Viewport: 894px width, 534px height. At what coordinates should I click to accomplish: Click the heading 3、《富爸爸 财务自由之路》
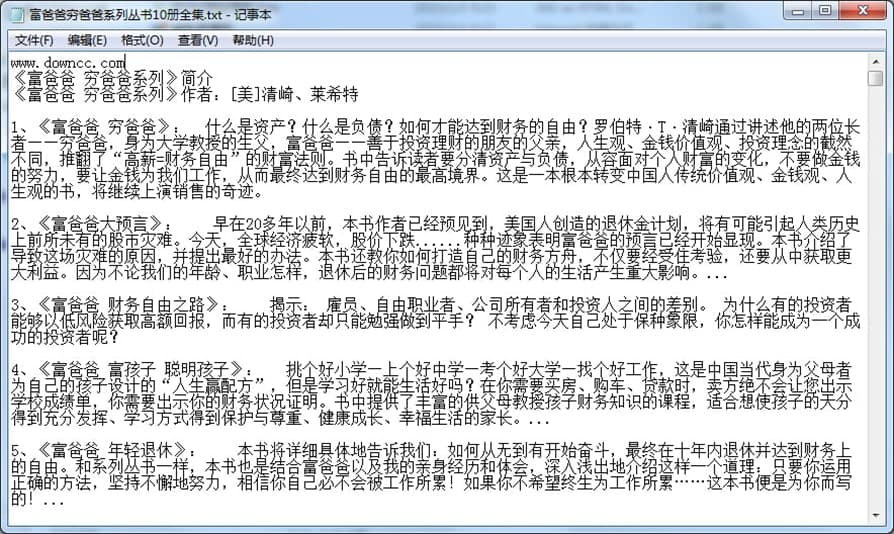[x=115, y=305]
